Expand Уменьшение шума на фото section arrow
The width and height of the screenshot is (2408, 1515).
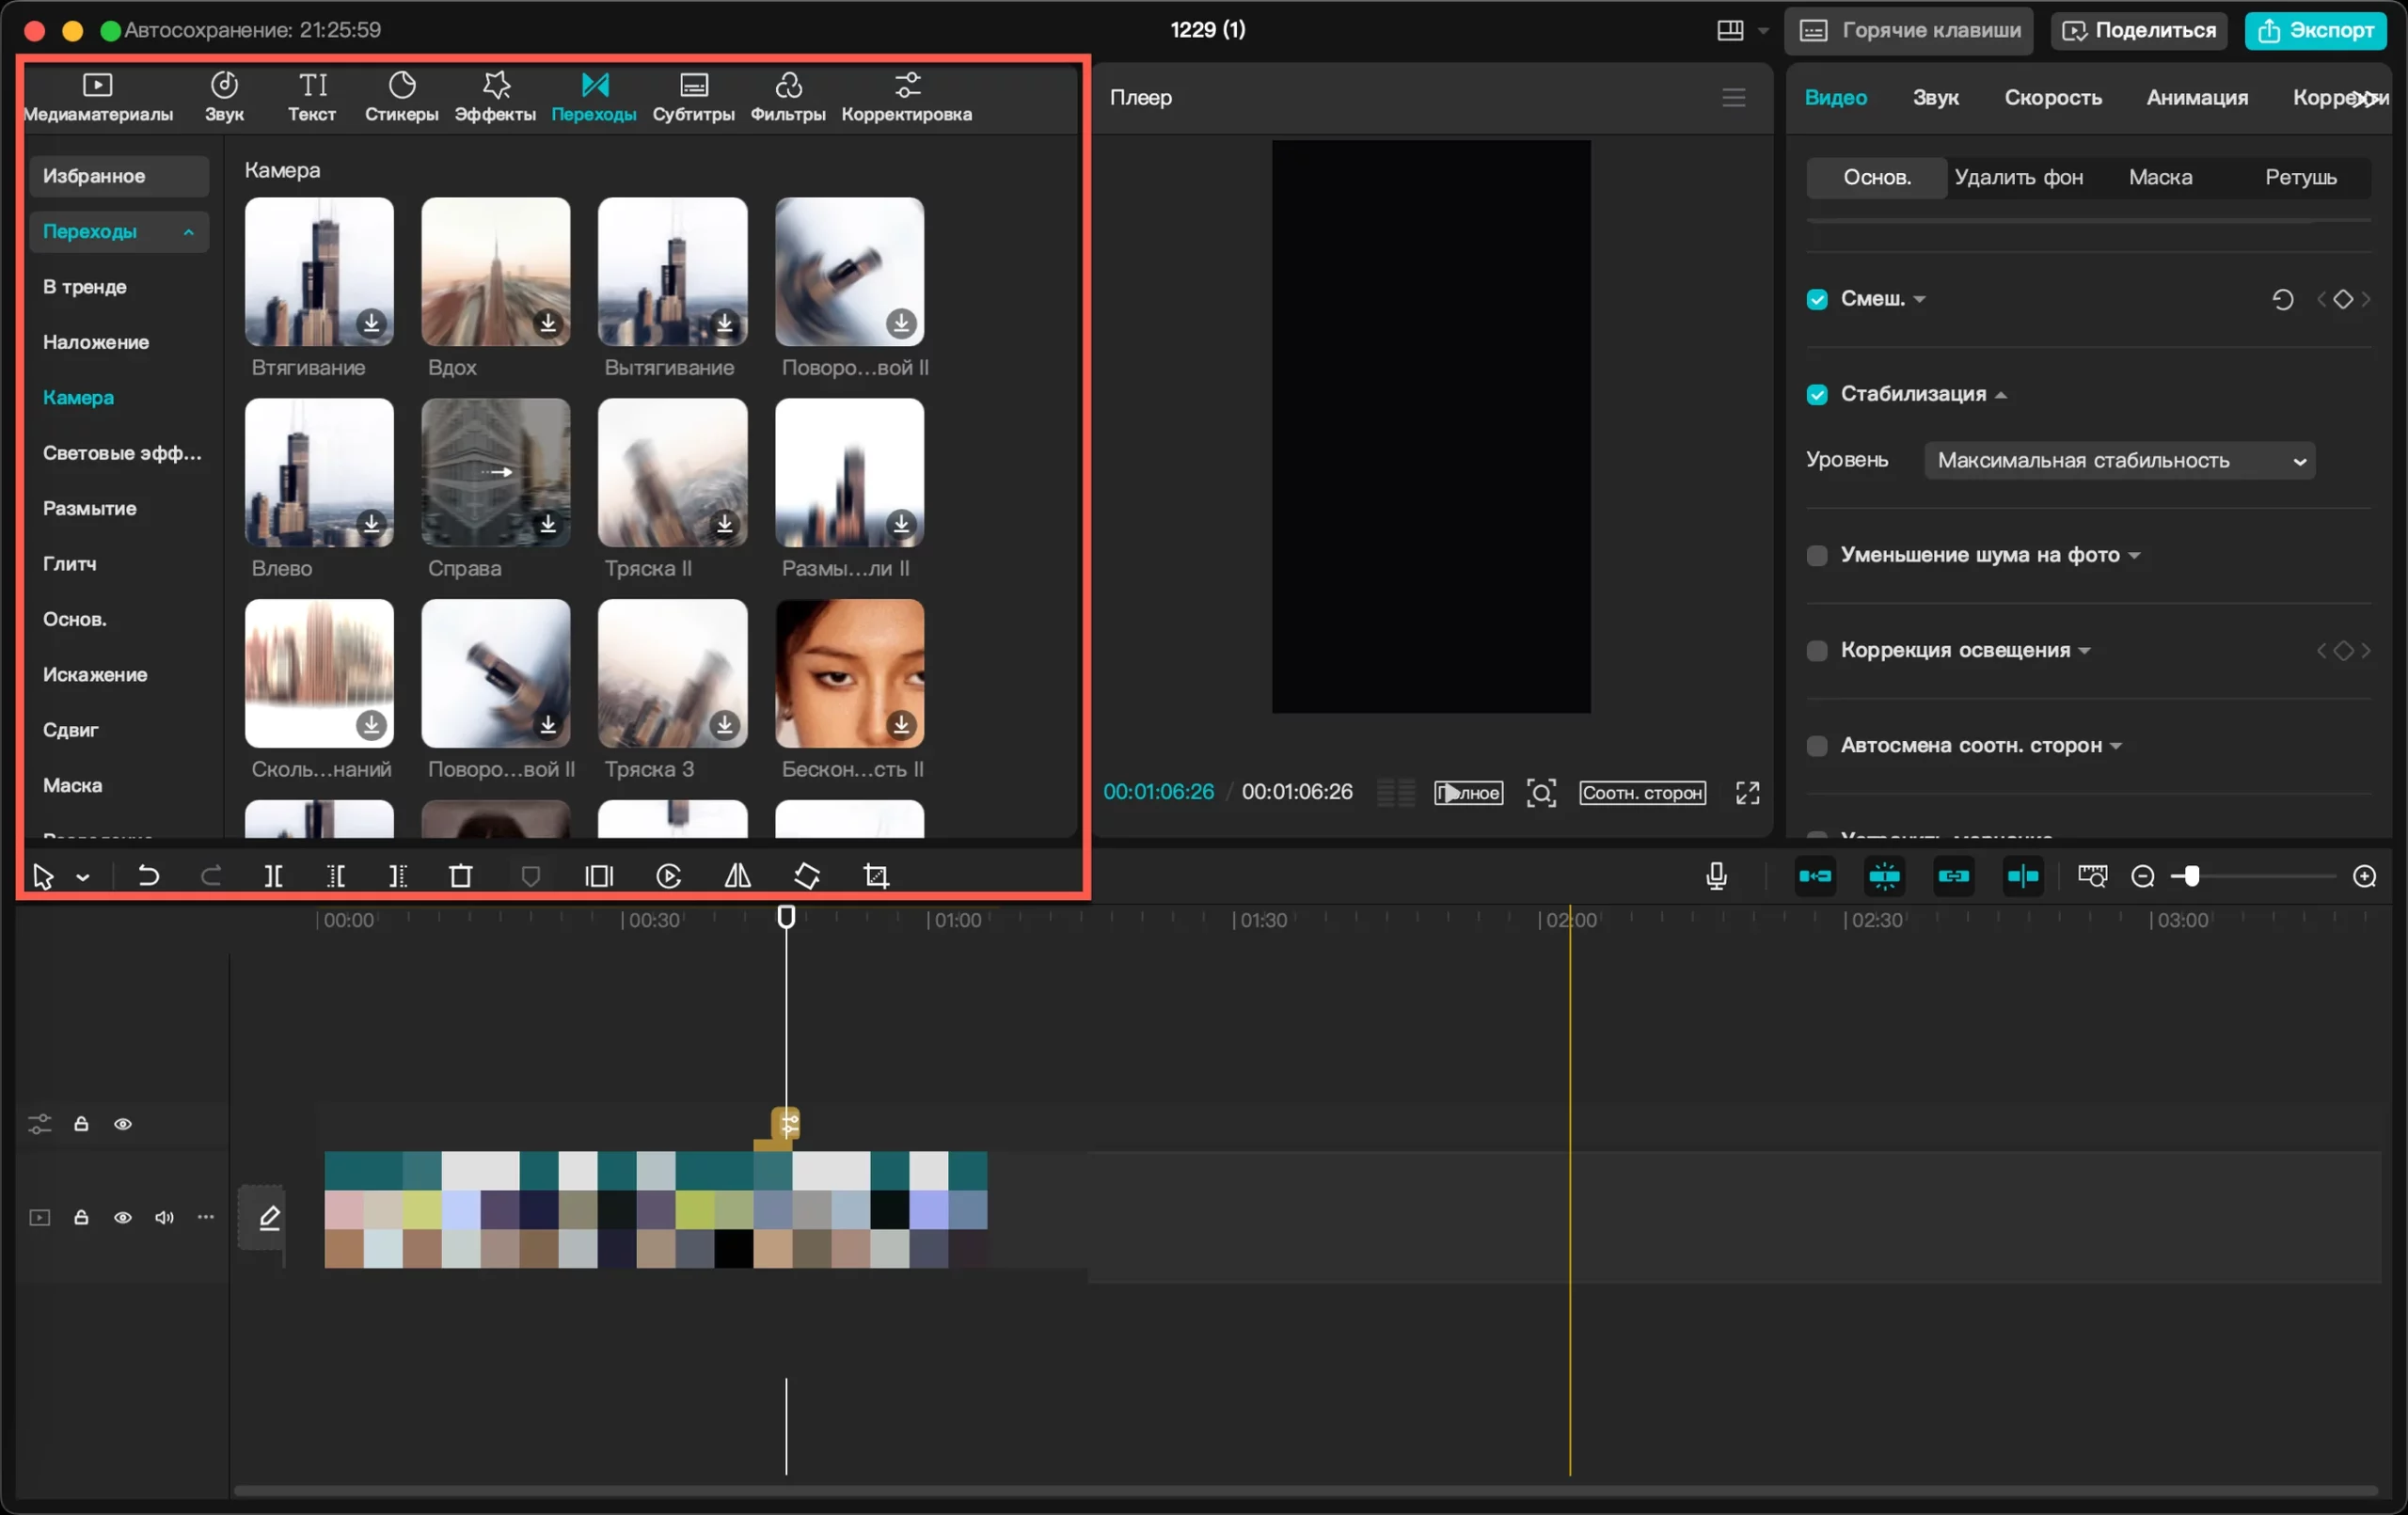point(2134,555)
